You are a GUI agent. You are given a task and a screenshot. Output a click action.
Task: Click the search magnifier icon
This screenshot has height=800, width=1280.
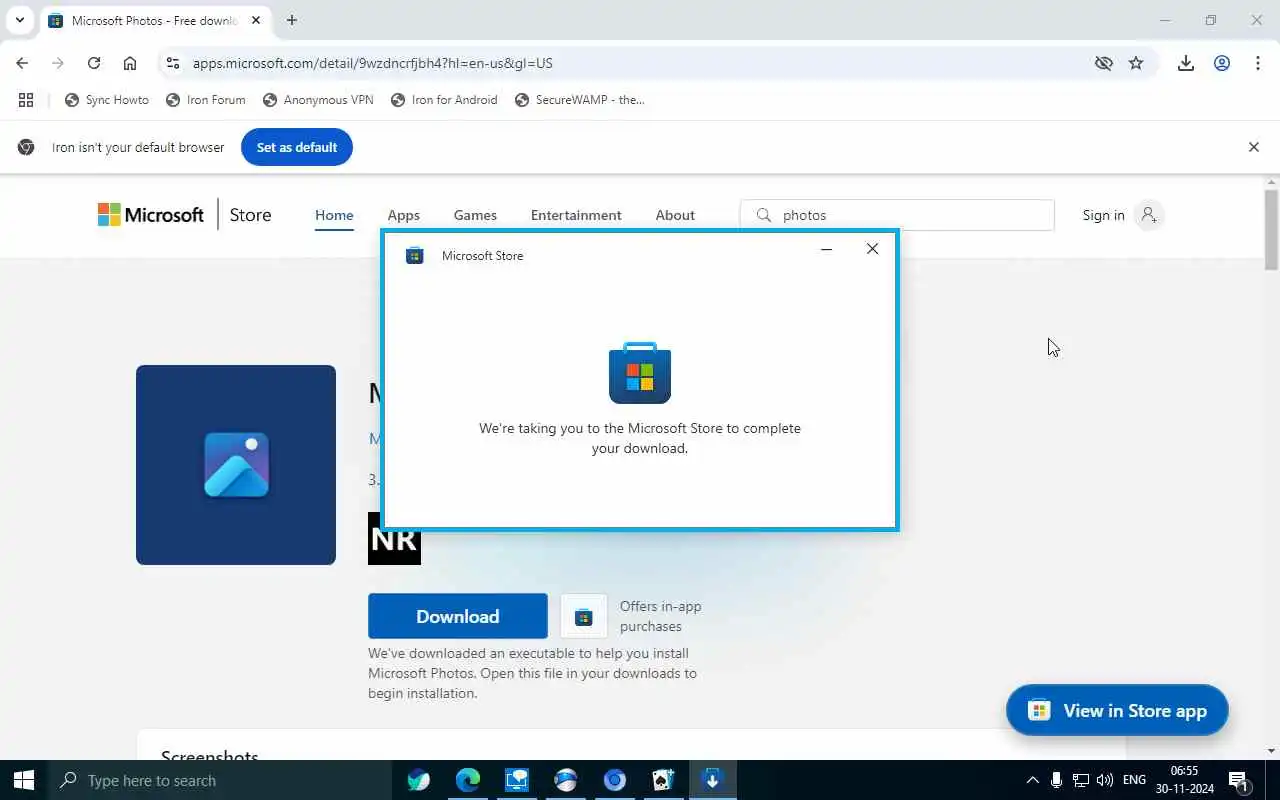point(764,215)
